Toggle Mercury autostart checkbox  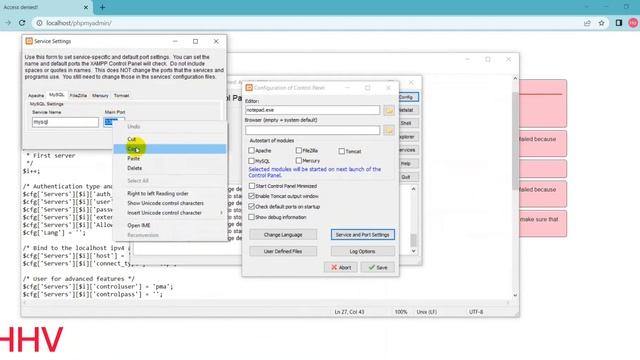pyautogui.click(x=299, y=161)
